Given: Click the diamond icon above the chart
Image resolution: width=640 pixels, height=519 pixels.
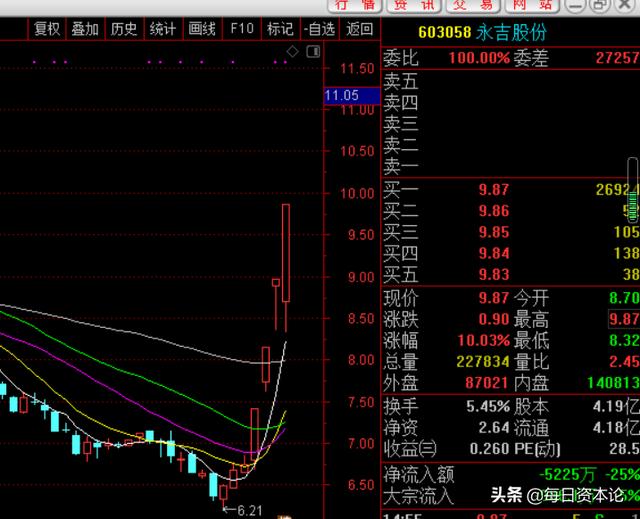Looking at the screenshot, I should 292,51.
